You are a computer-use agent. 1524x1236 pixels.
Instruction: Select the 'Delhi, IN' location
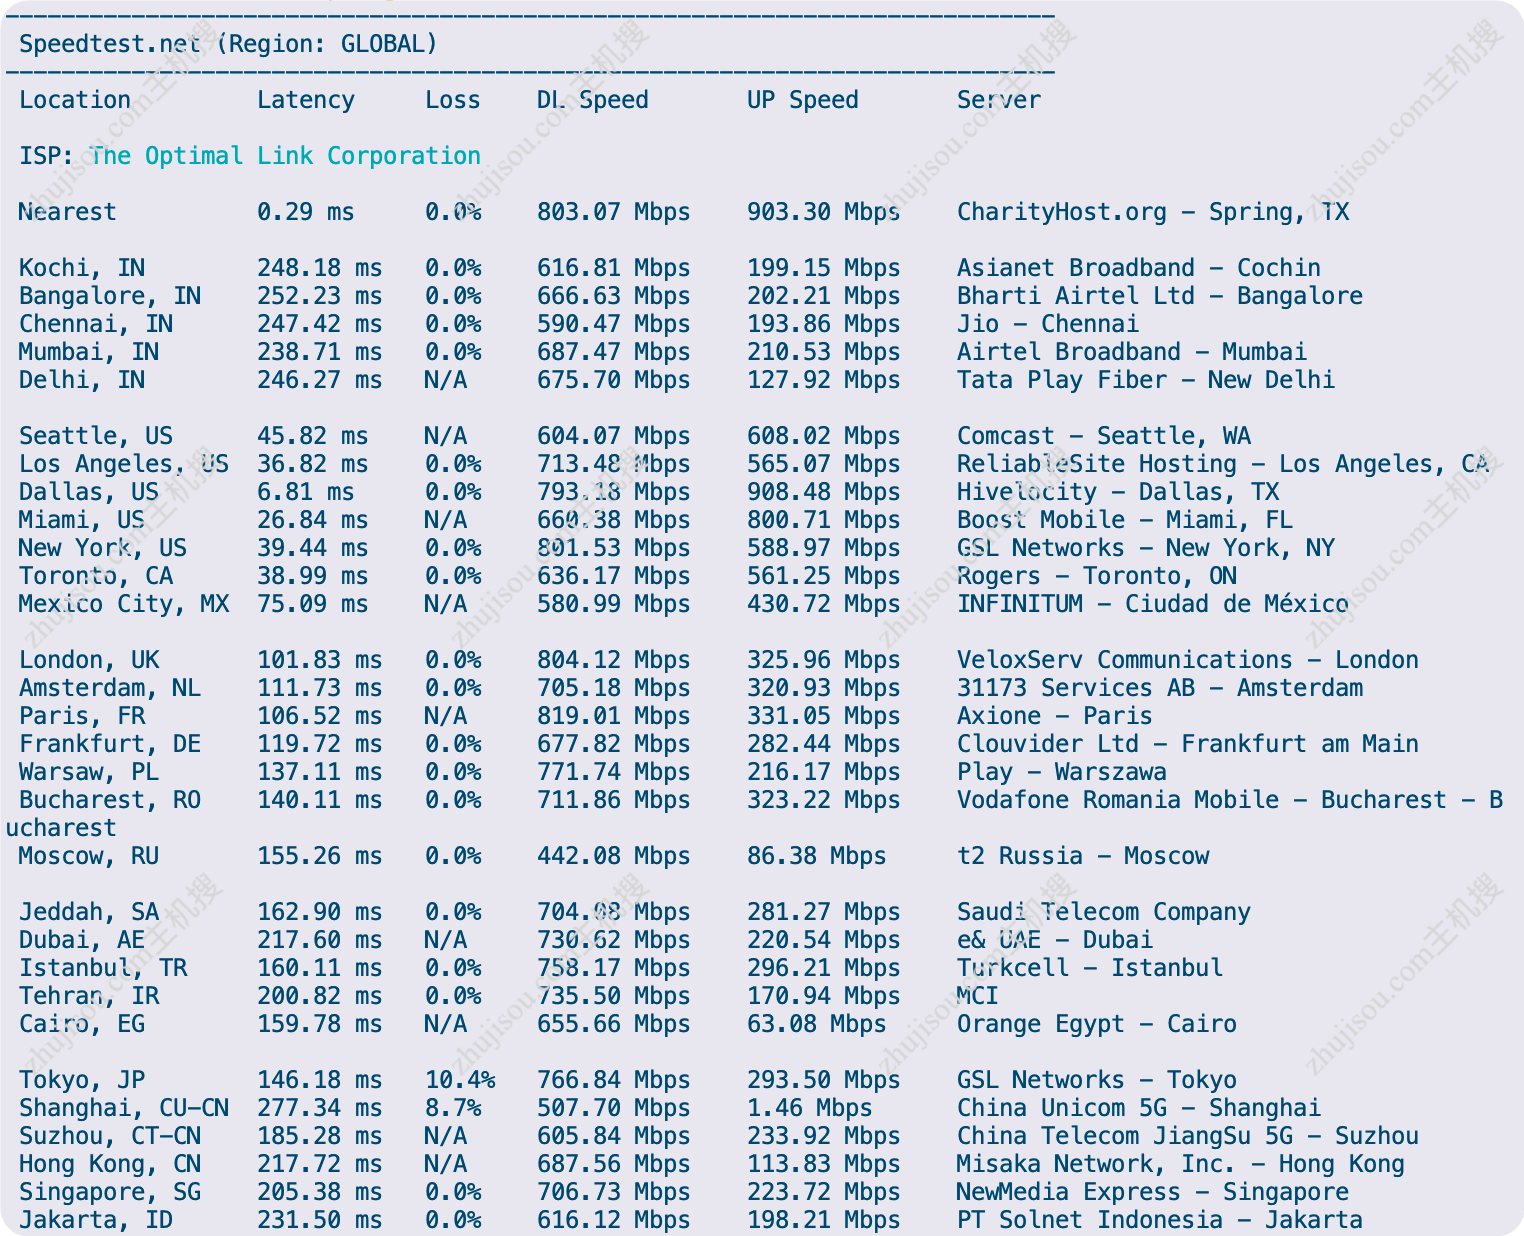click(x=82, y=380)
